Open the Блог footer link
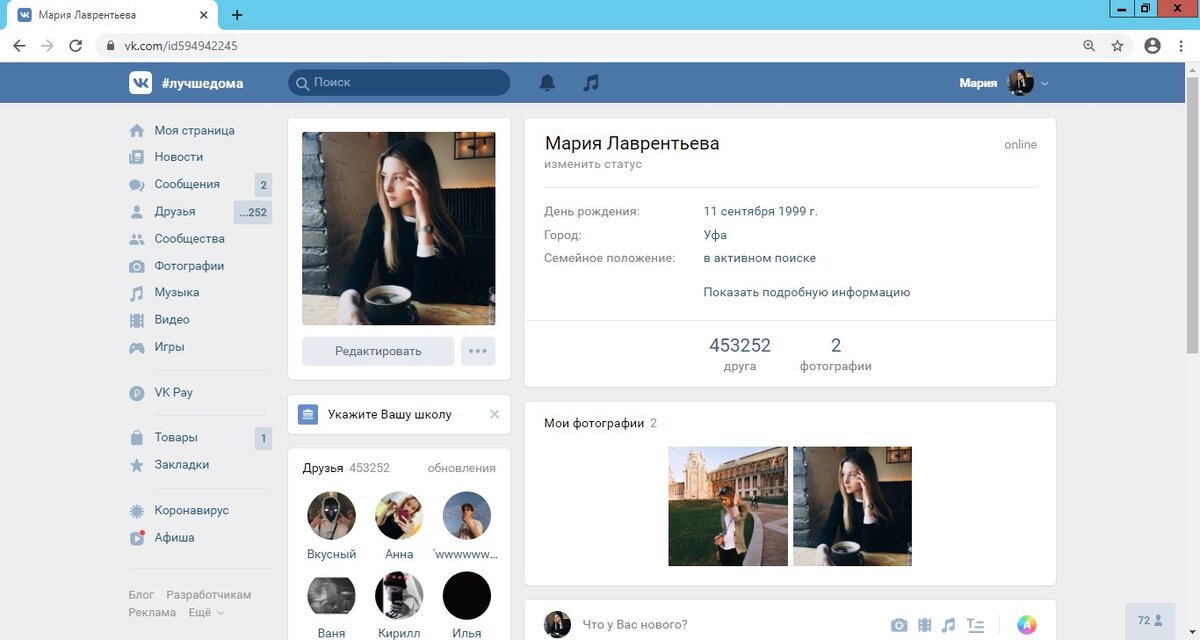The width and height of the screenshot is (1200, 640). (x=141, y=595)
